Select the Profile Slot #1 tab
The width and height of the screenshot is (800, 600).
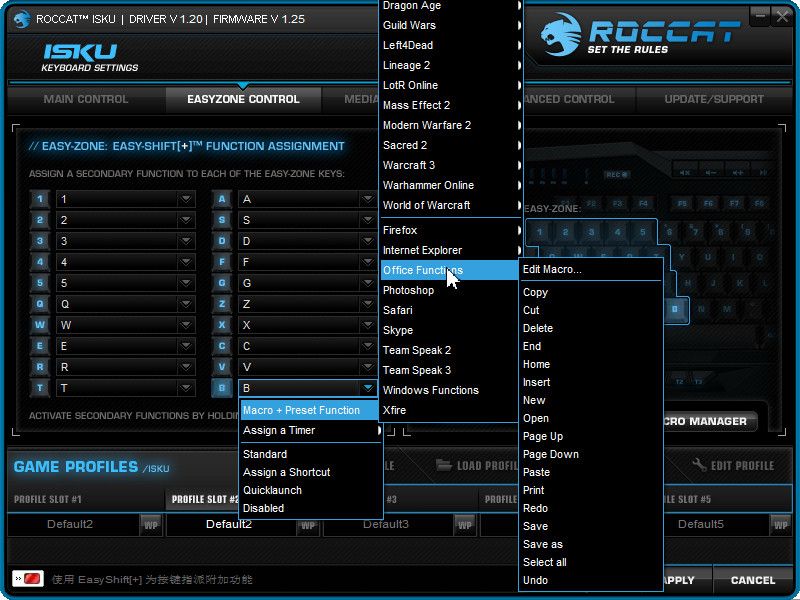click(86, 499)
